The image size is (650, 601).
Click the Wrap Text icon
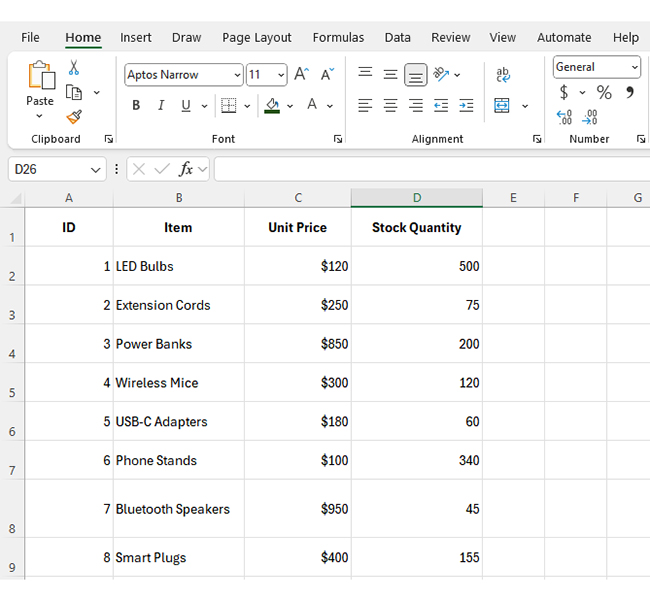point(503,75)
